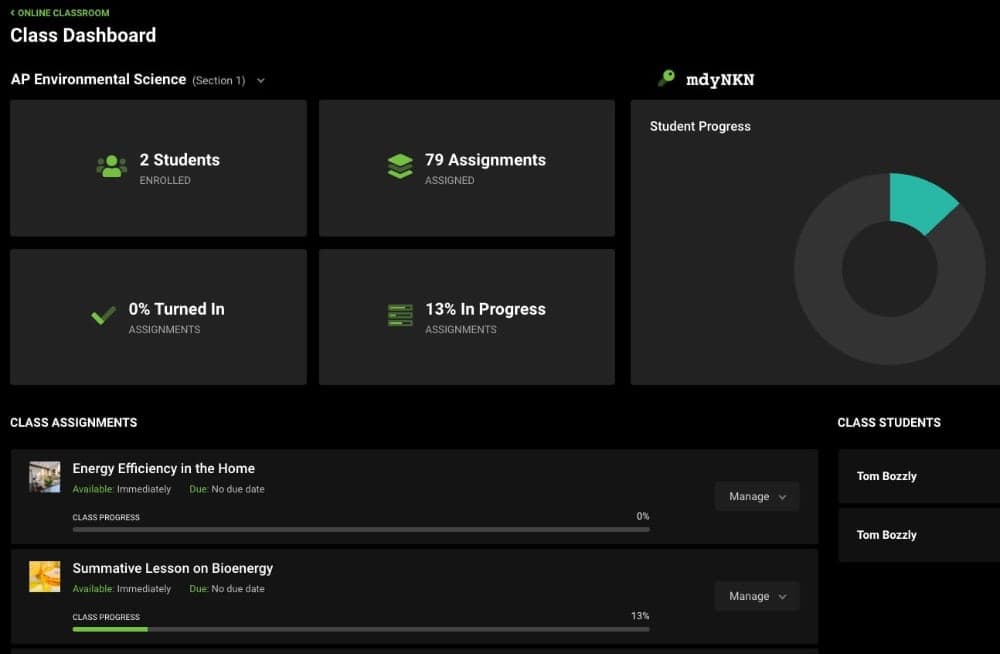Click the stacked layers assignments icon
1000x654 pixels.
coord(400,167)
